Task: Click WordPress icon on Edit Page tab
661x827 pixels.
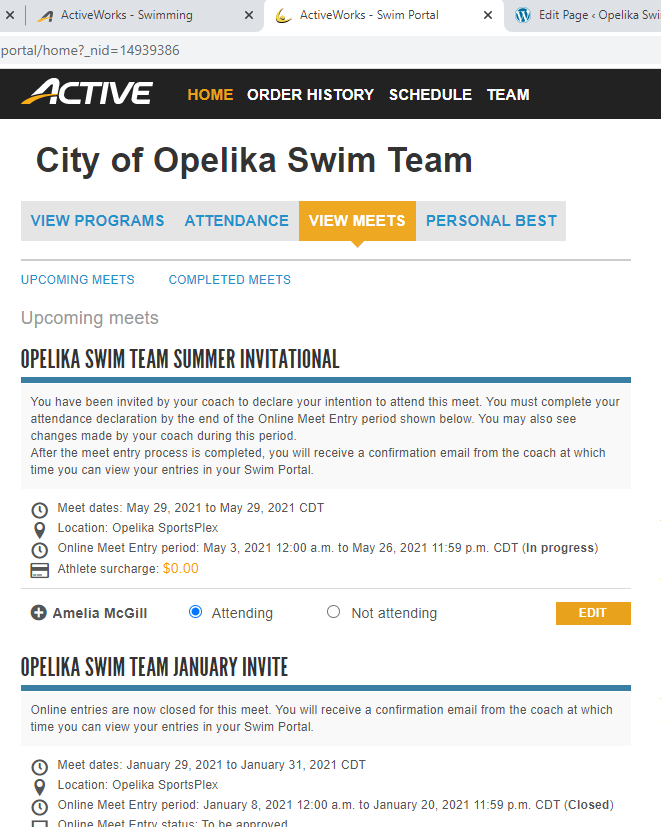Action: pyautogui.click(x=523, y=15)
